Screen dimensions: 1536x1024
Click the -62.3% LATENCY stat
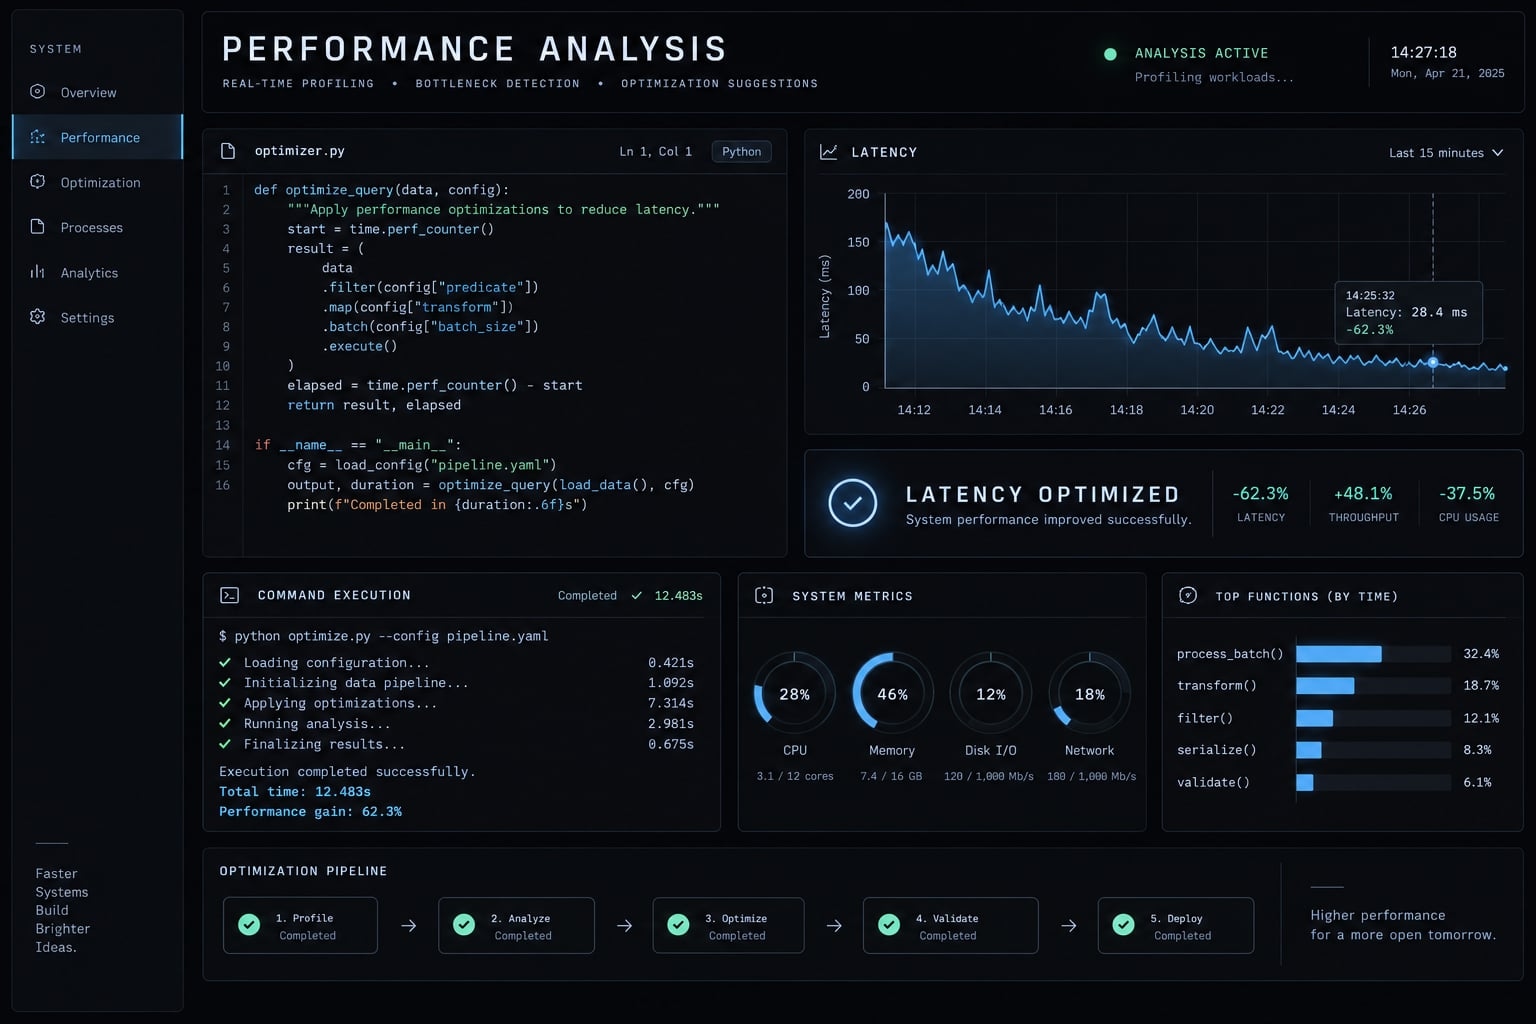1260,503
